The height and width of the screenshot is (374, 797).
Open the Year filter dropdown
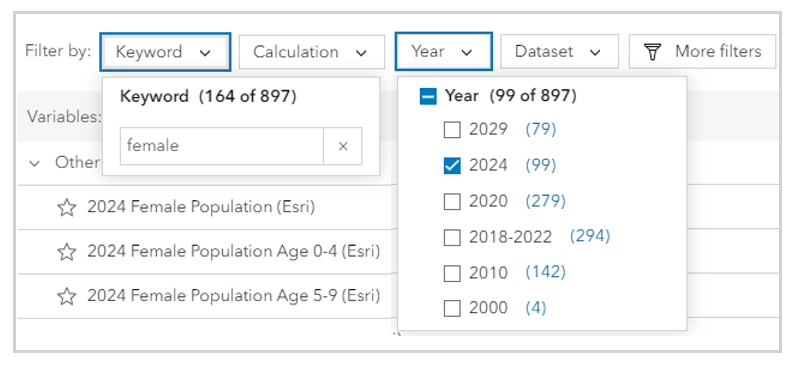tap(443, 51)
